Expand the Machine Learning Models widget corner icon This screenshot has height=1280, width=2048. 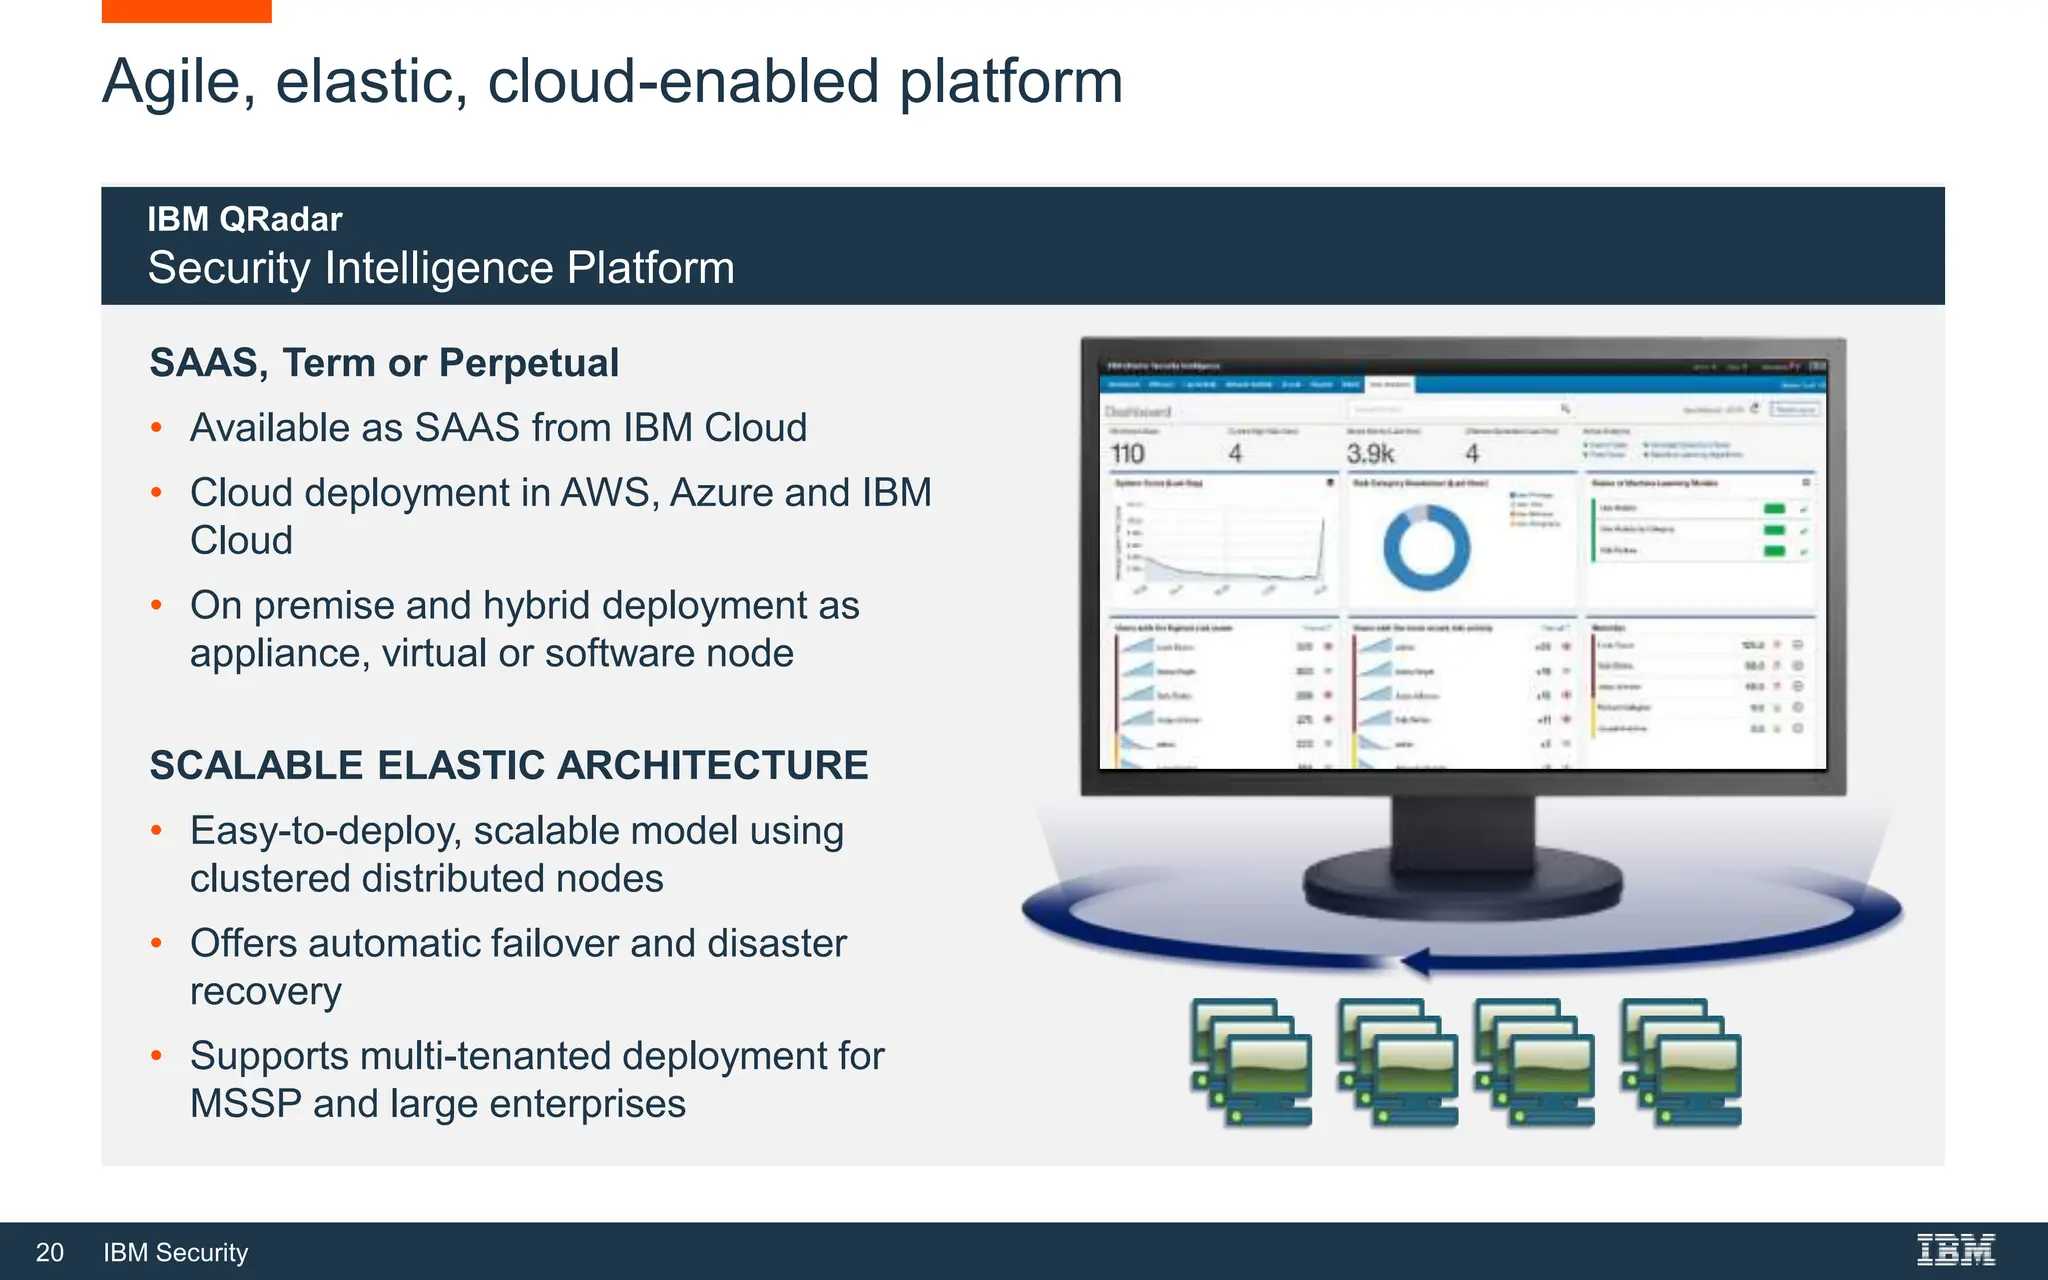(1806, 483)
